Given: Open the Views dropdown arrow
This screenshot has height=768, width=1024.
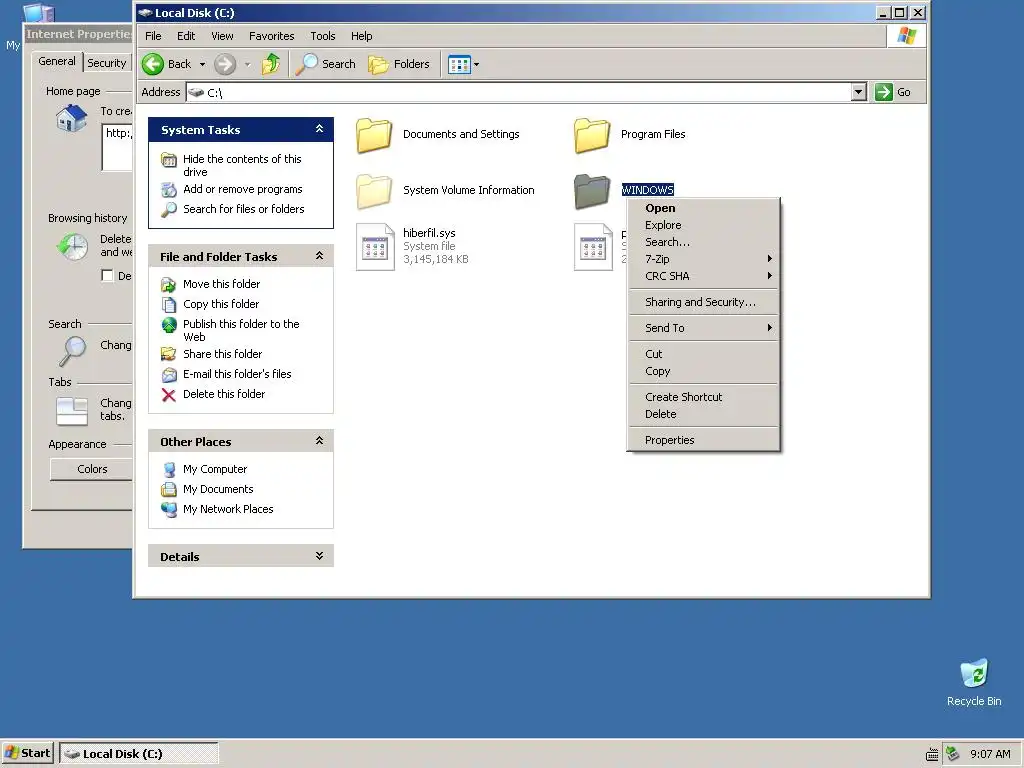Looking at the screenshot, I should (476, 64).
